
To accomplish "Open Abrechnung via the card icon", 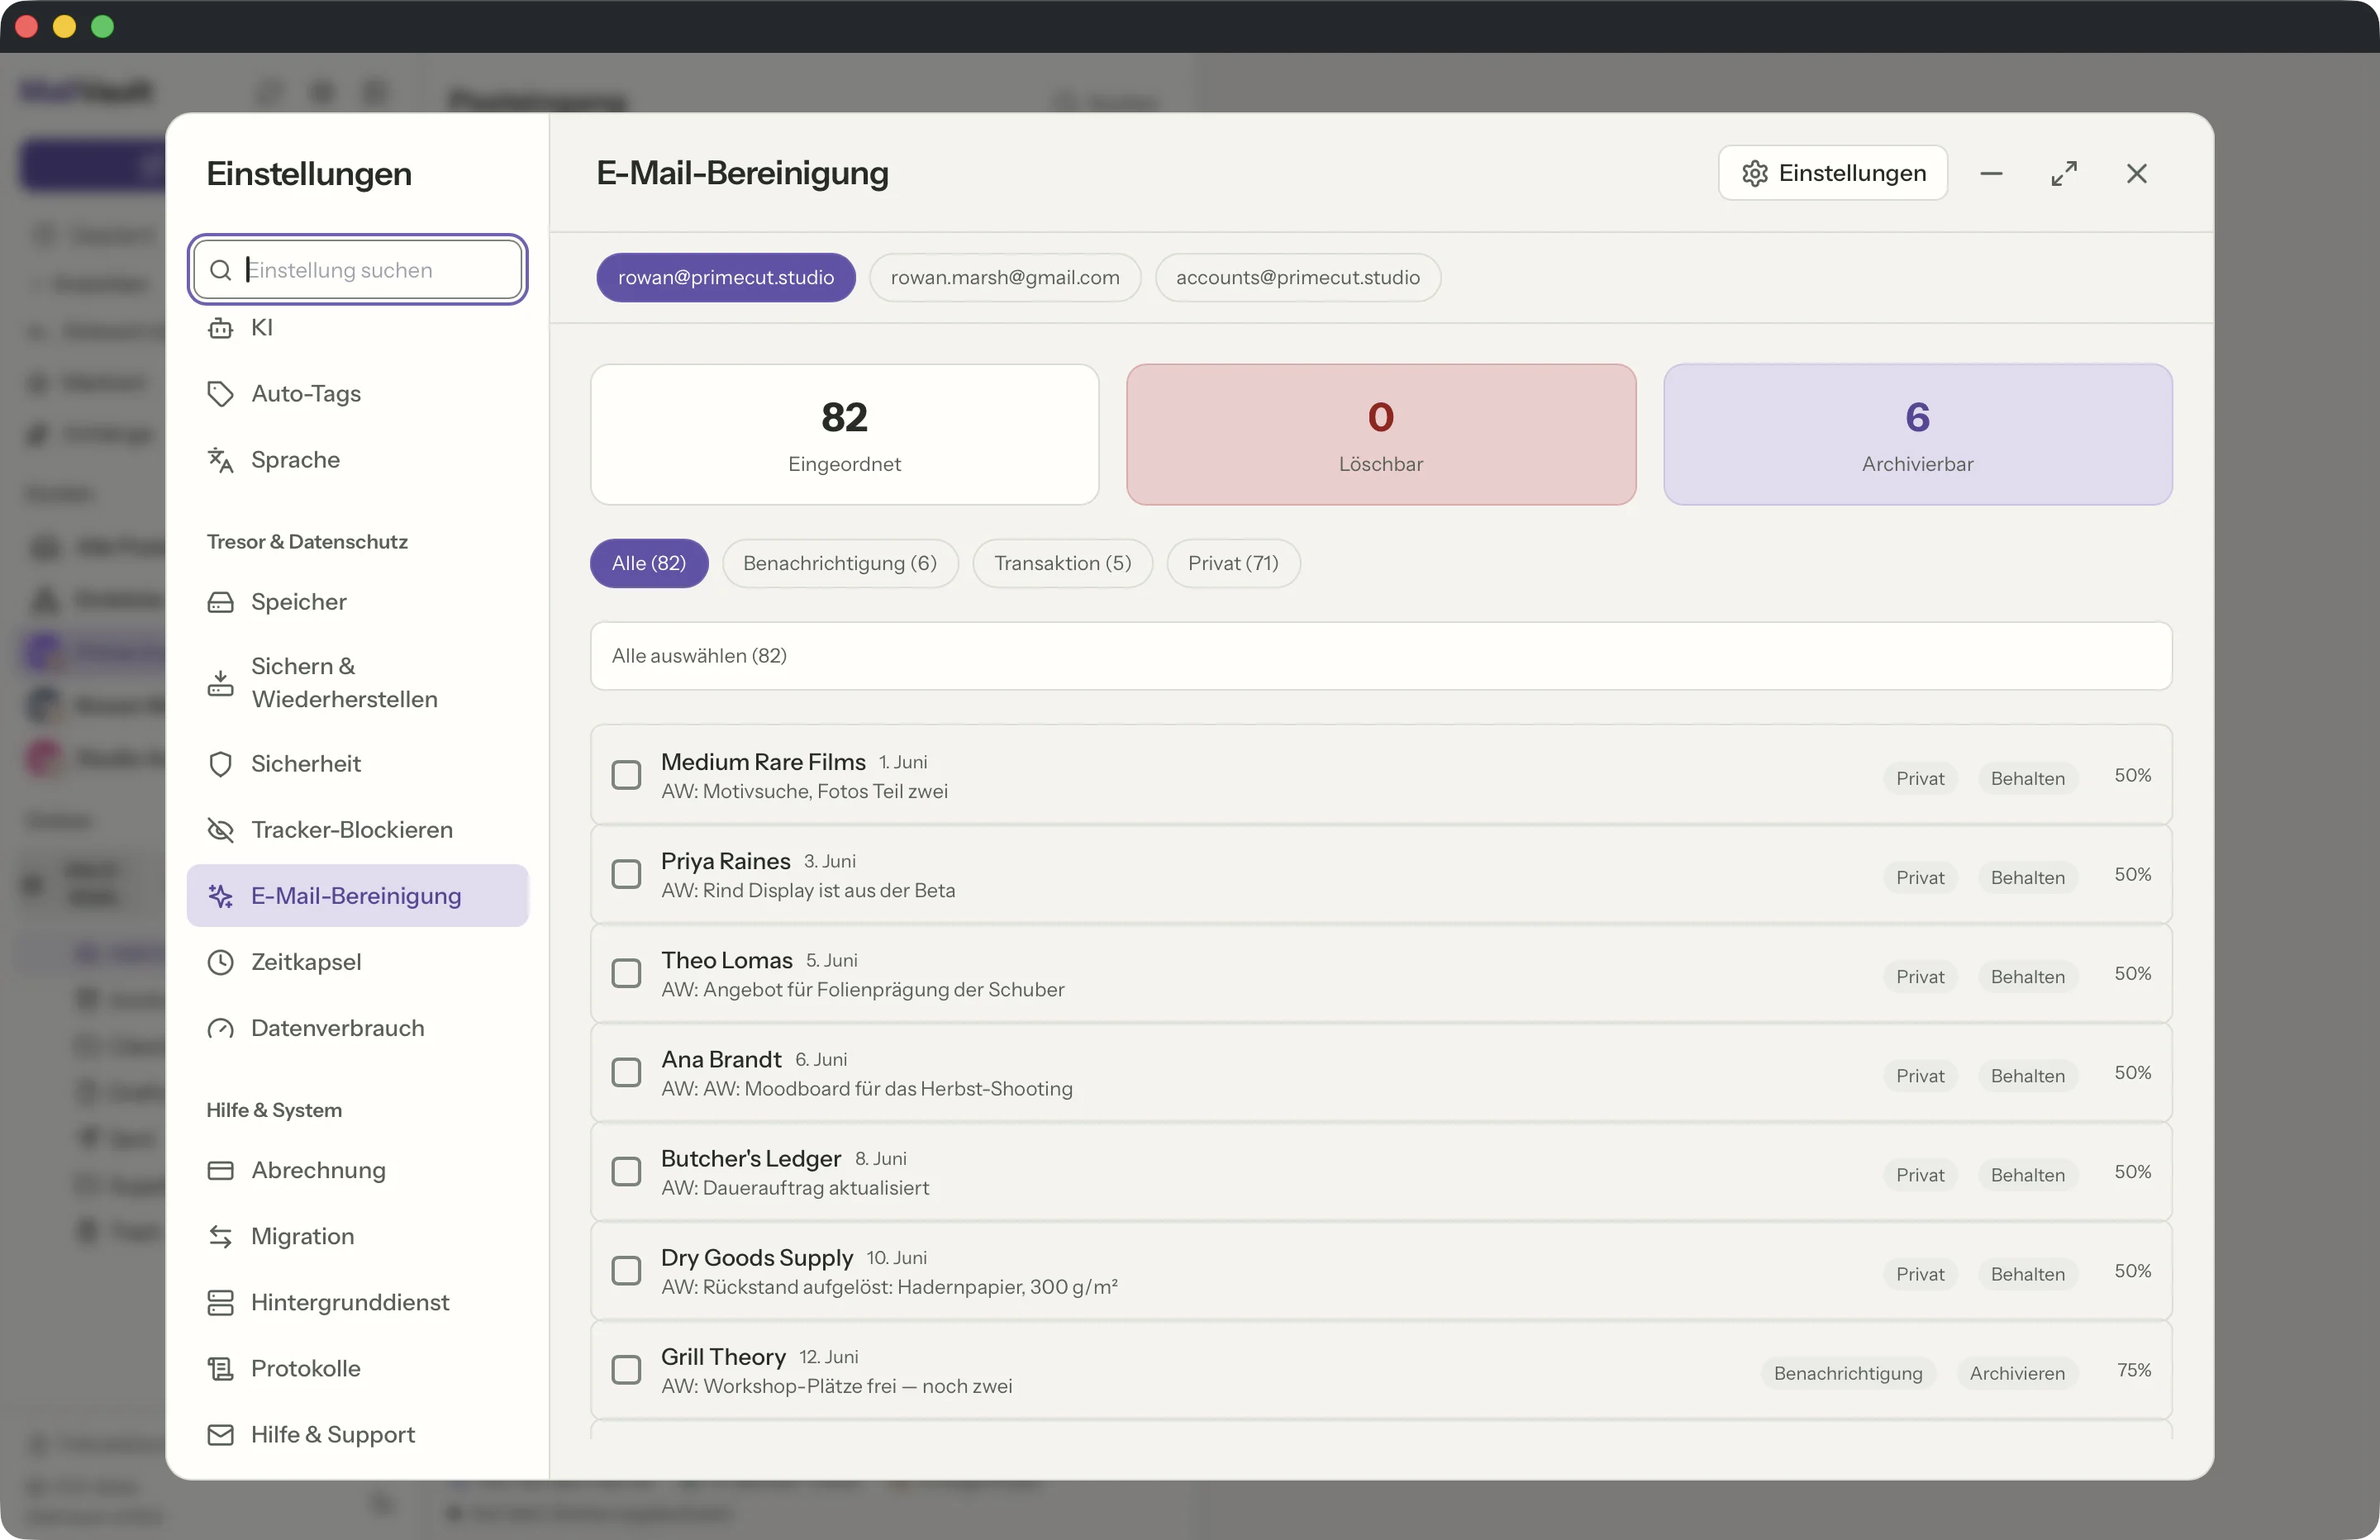I will pyautogui.click(x=220, y=1170).
